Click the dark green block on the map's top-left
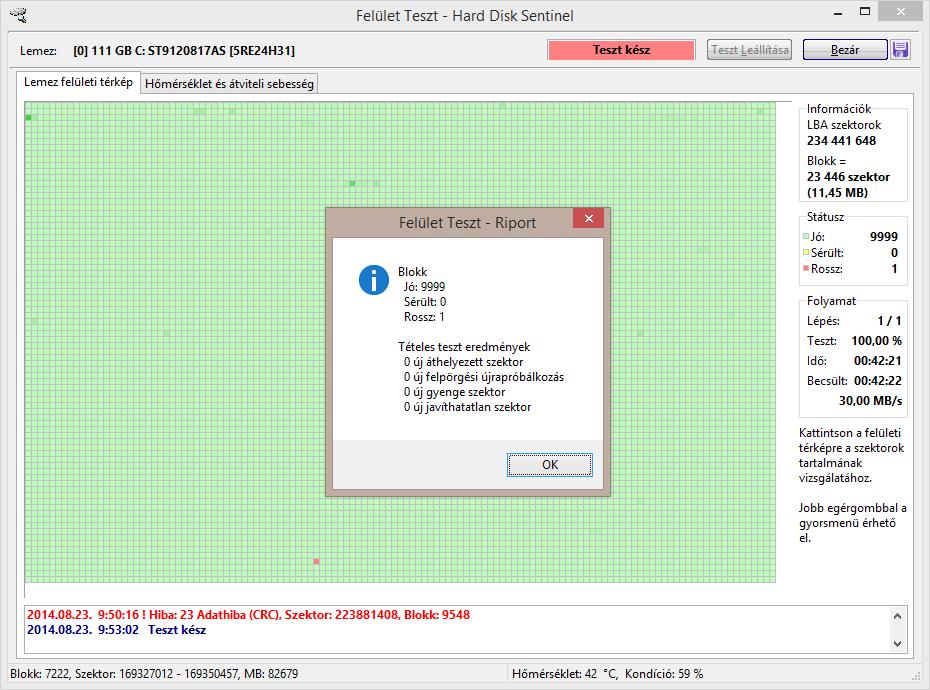This screenshot has width=930, height=690. (x=28, y=117)
